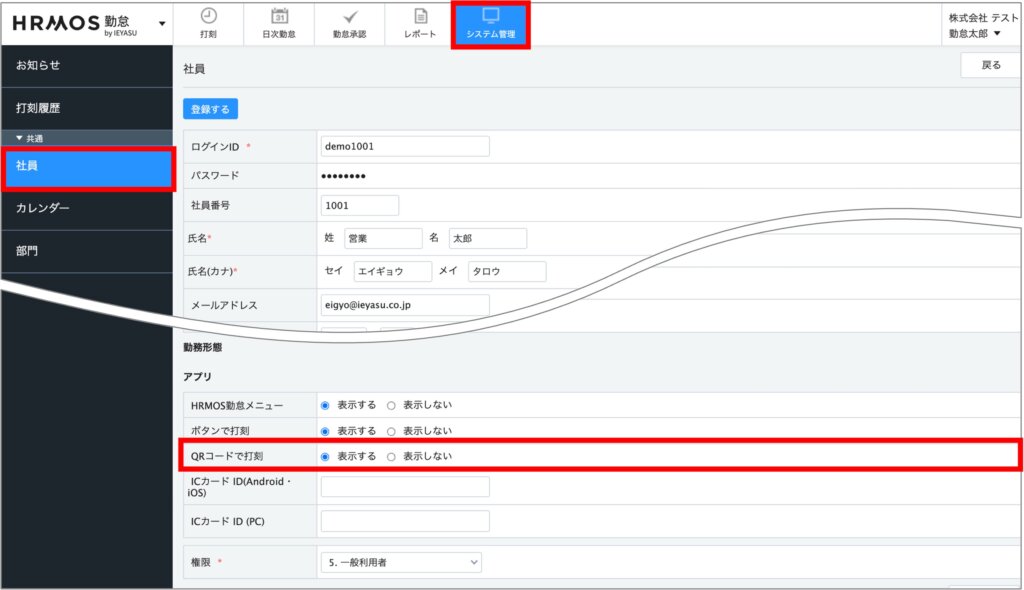Viewport: 1024px width, 590px height.
Task: Open カレンダー in the sidebar
Action: click(86, 209)
